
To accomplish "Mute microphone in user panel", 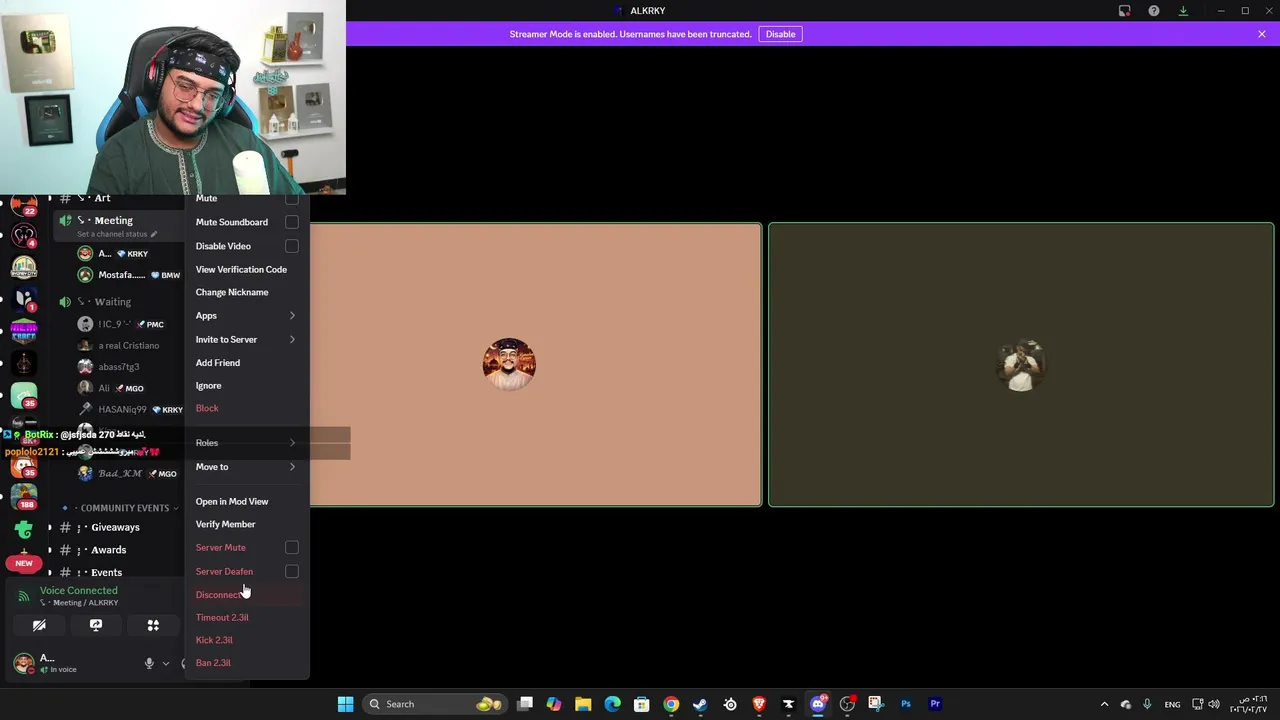I will (x=149, y=663).
